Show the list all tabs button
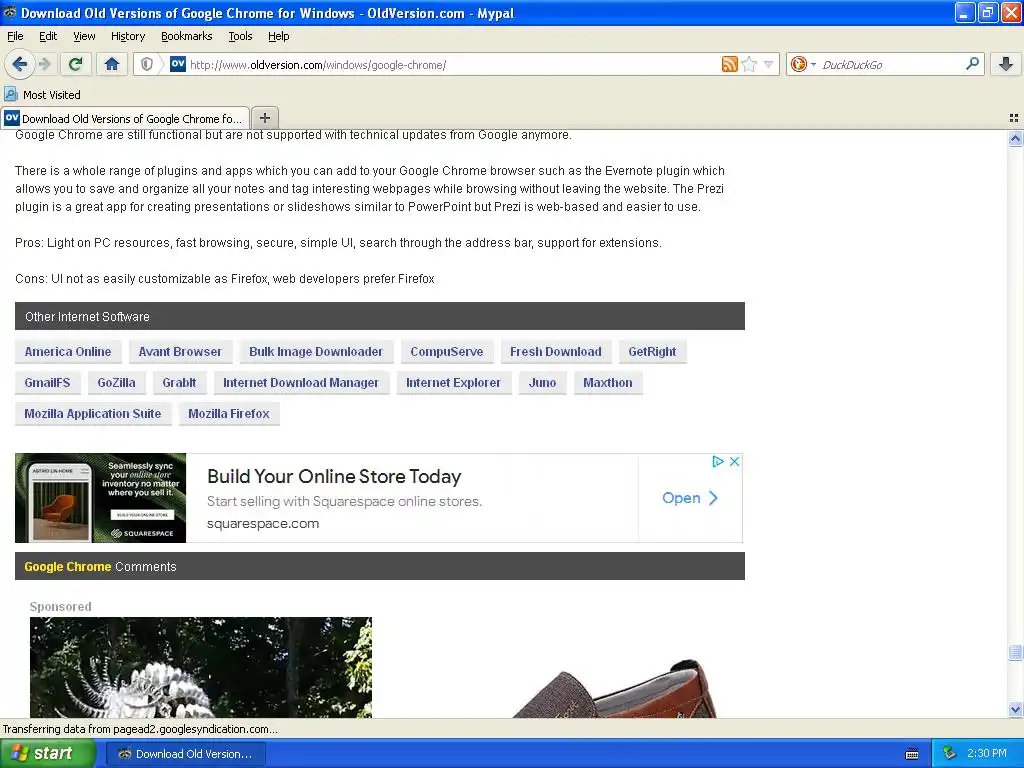This screenshot has width=1024, height=768. point(1014,118)
